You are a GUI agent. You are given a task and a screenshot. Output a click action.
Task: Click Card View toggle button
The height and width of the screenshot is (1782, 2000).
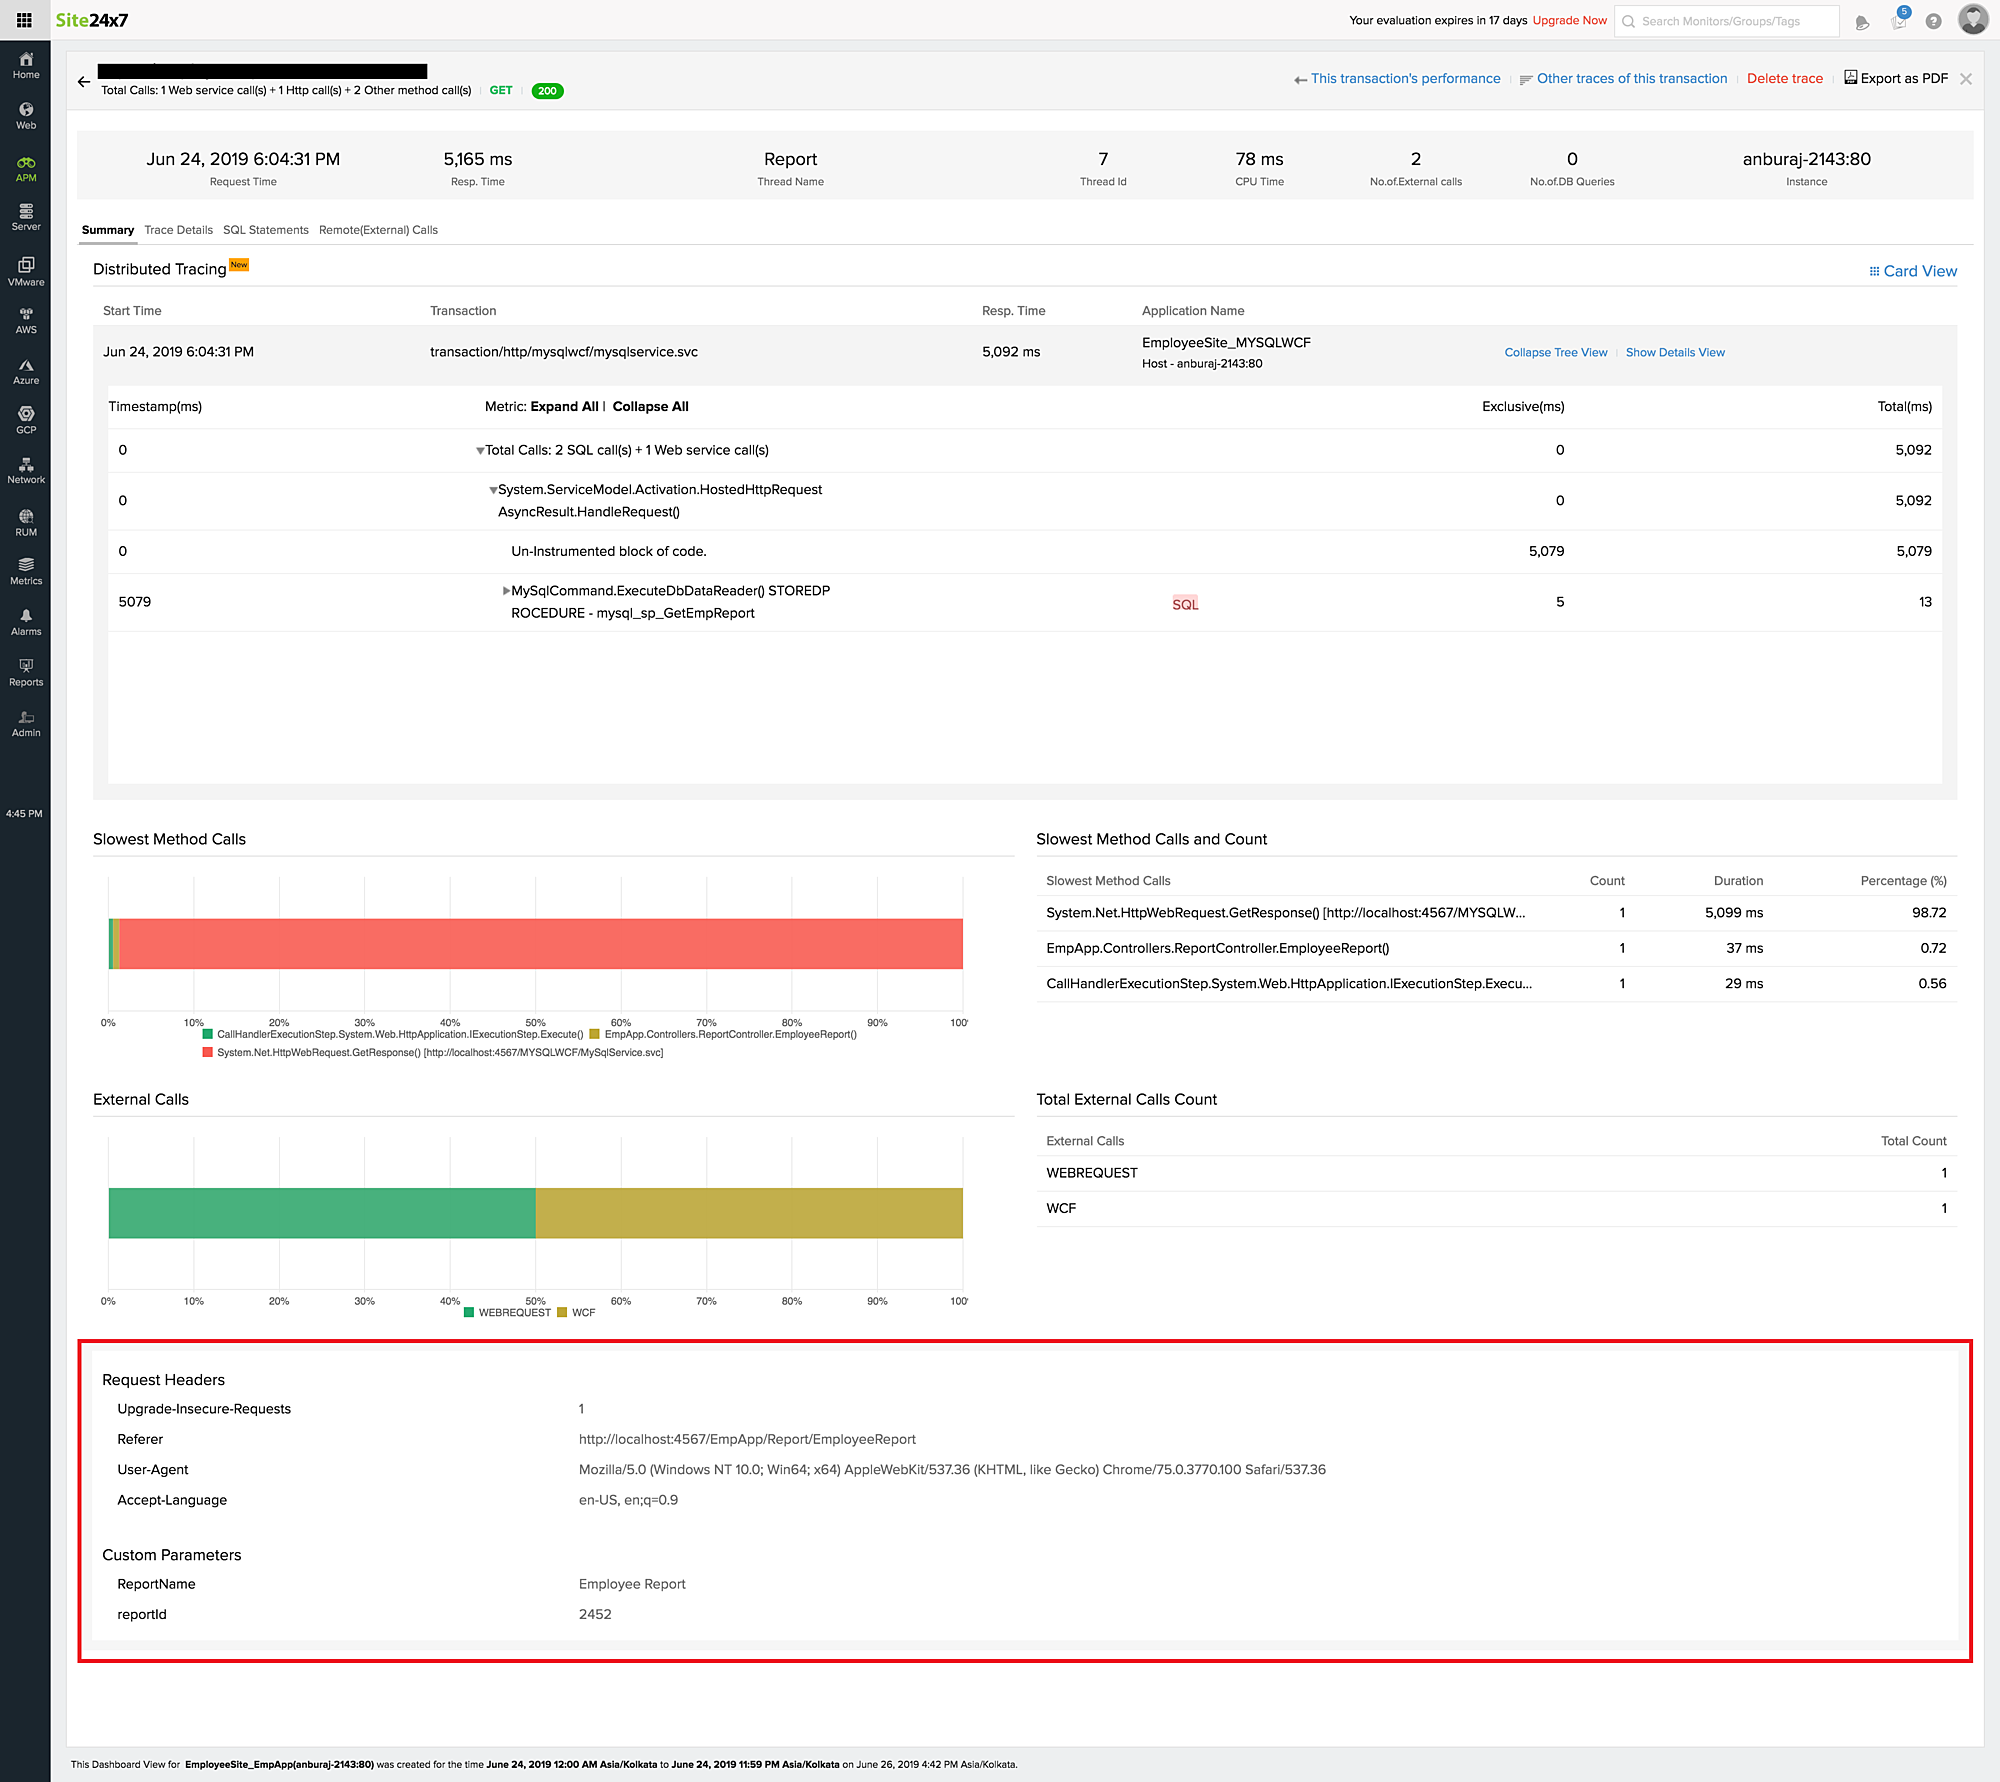click(x=1912, y=272)
